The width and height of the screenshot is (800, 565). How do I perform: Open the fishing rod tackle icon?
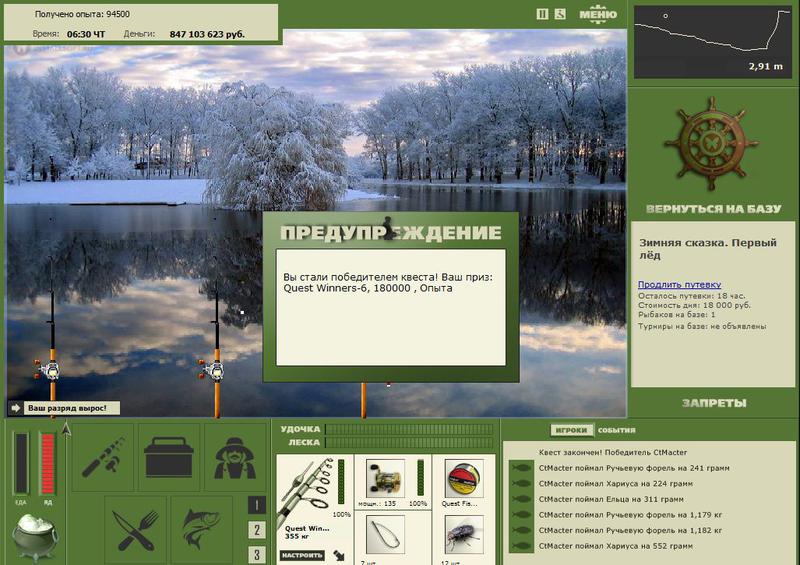[x=103, y=457]
